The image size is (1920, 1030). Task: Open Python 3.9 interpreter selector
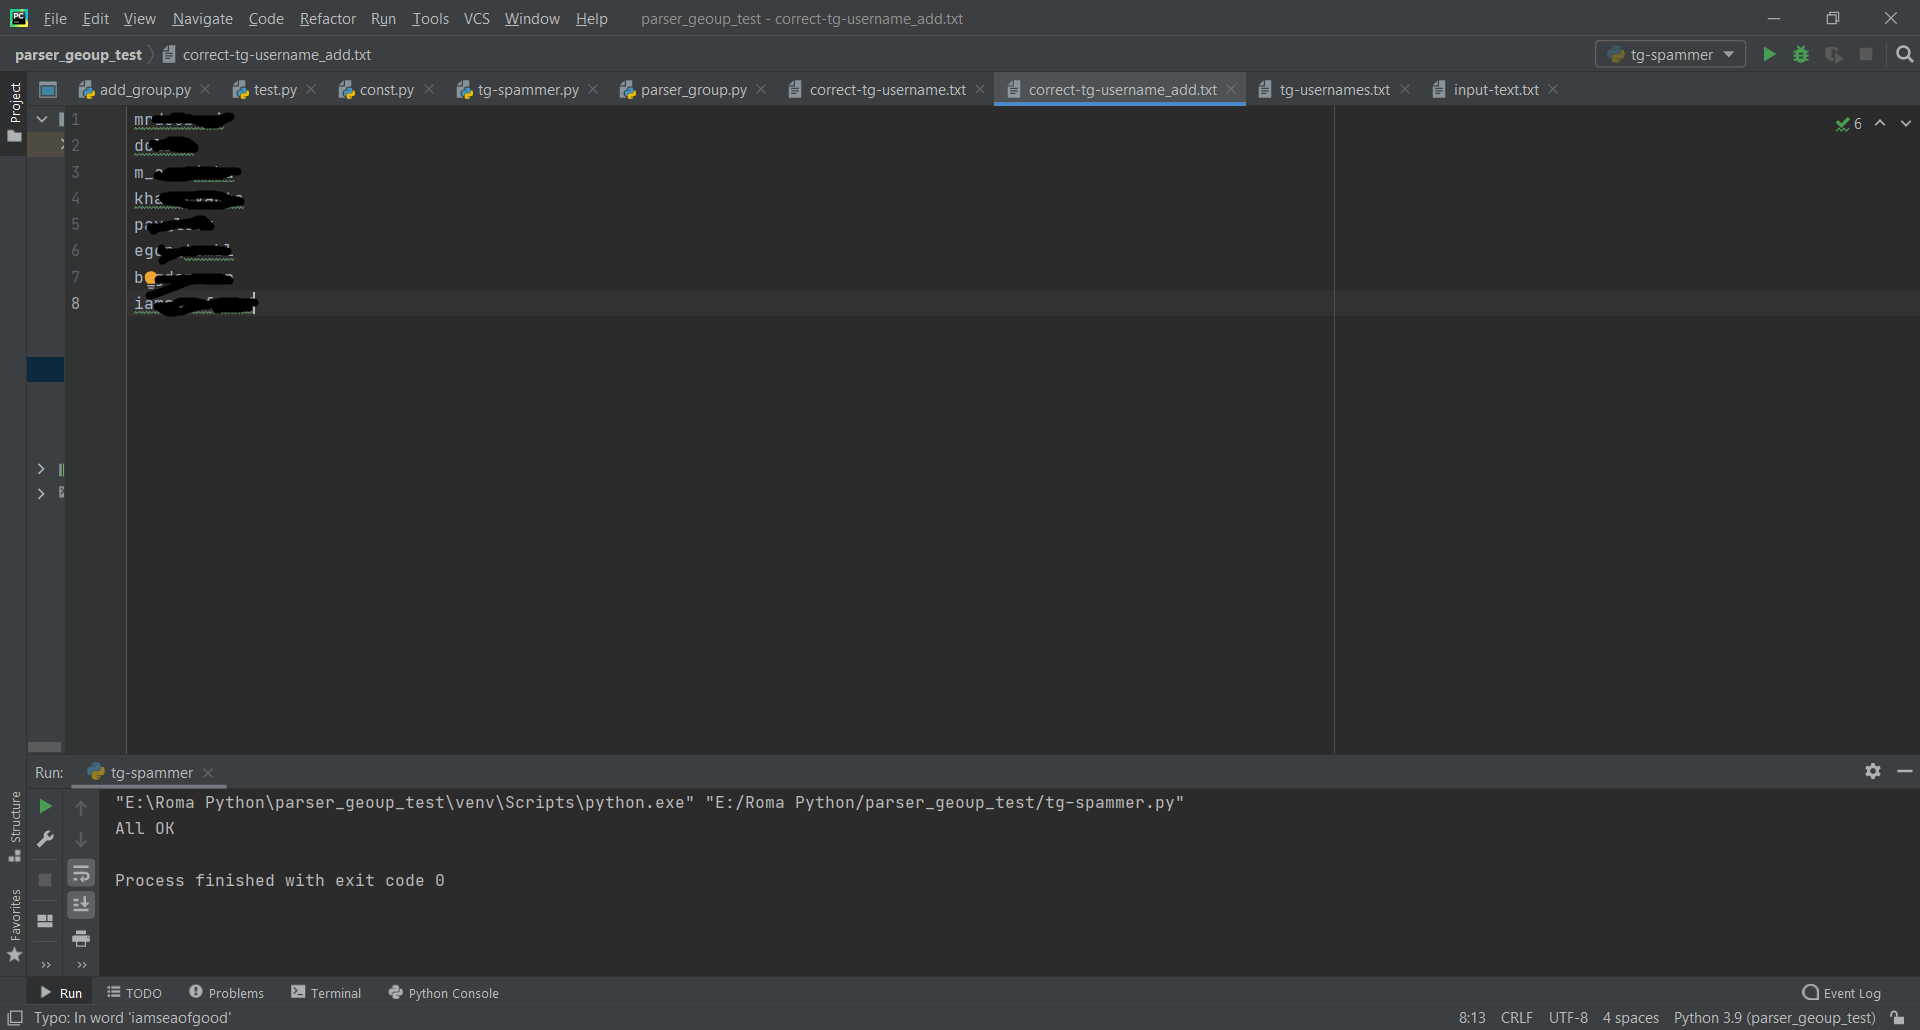(1774, 1018)
